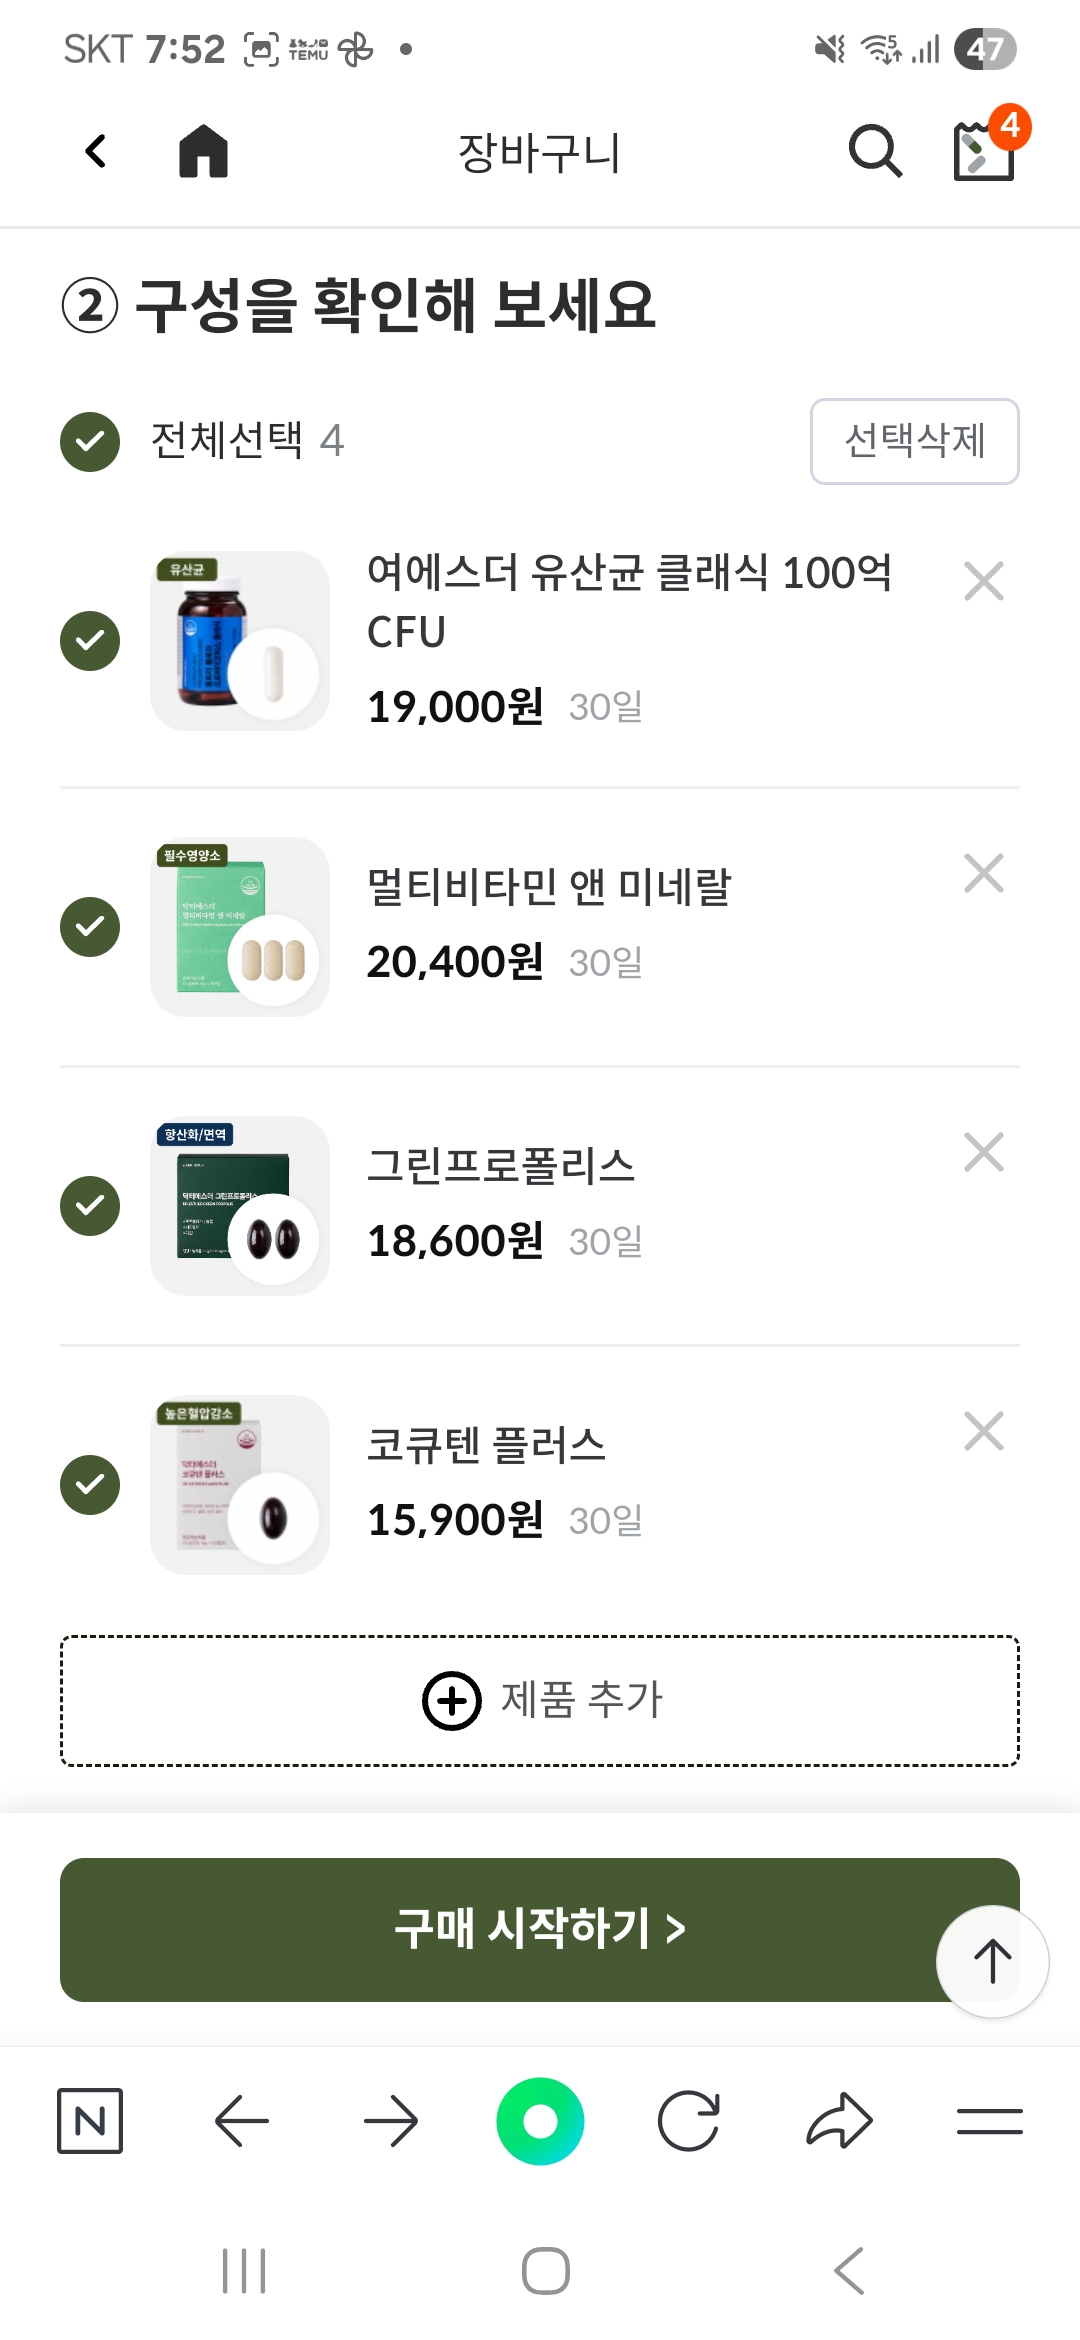
Task: Deselect the 코큐텐 플러스 checkbox
Action: pyautogui.click(x=90, y=1485)
